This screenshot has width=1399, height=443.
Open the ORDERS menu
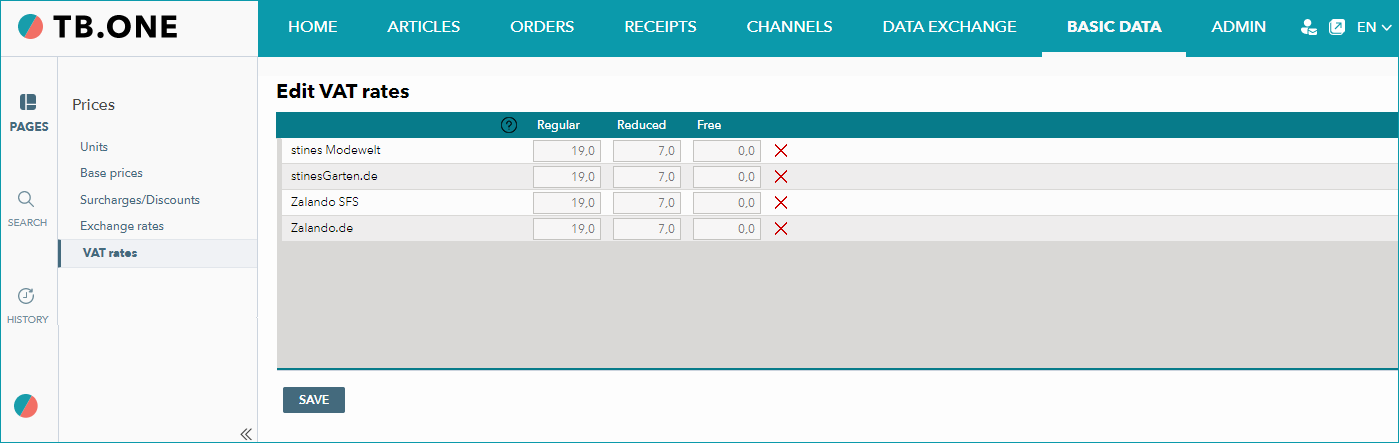click(x=542, y=27)
